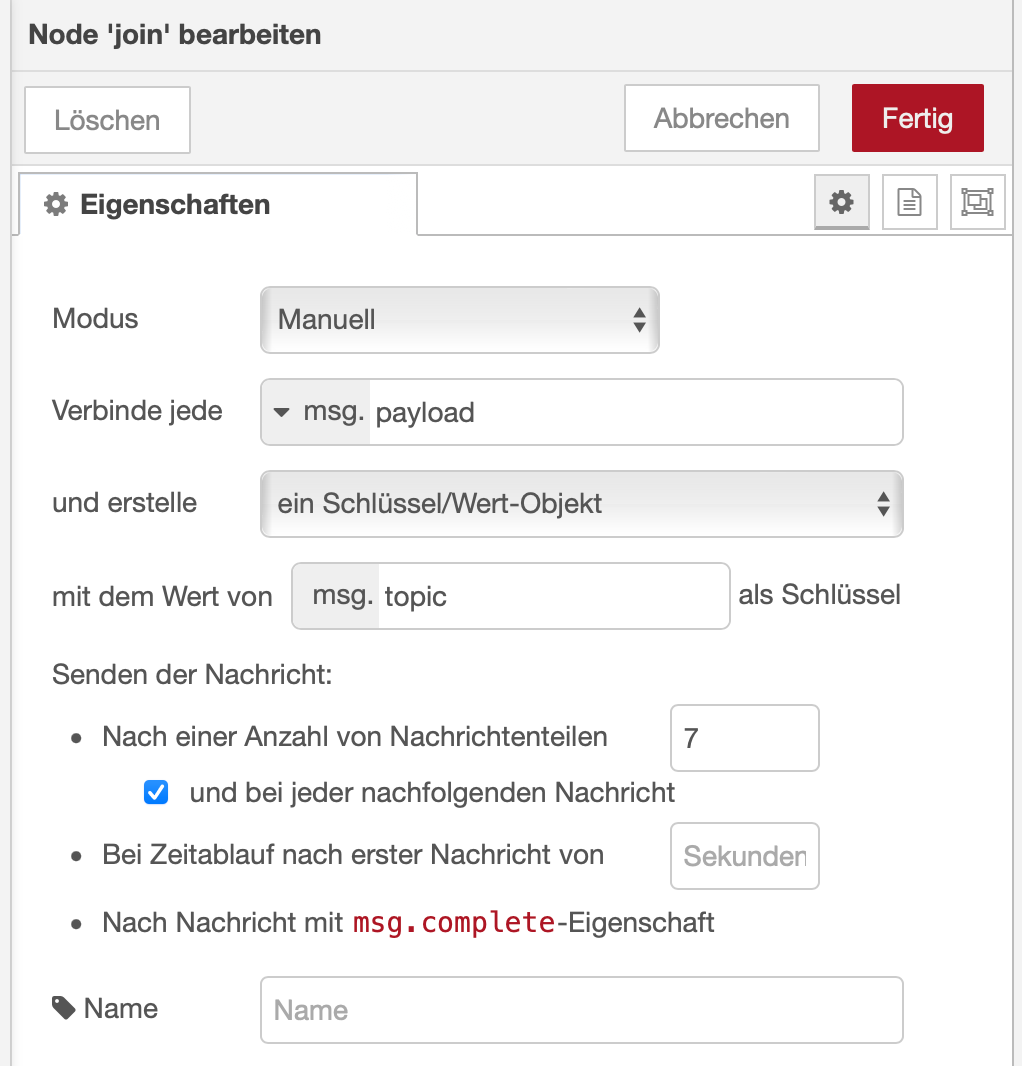1022x1066 pixels.
Task: Click the tag icon beside Name
Action: [x=64, y=1008]
